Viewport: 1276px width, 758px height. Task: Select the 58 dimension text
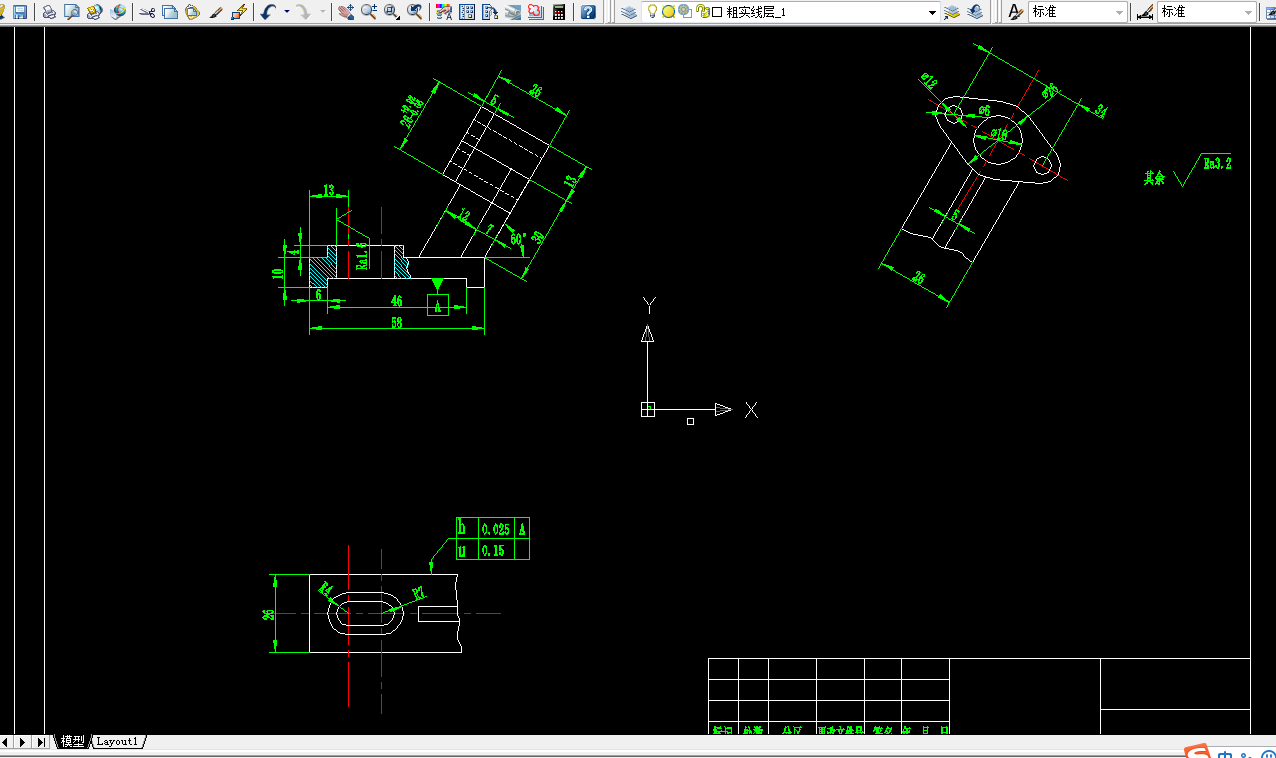pos(396,322)
